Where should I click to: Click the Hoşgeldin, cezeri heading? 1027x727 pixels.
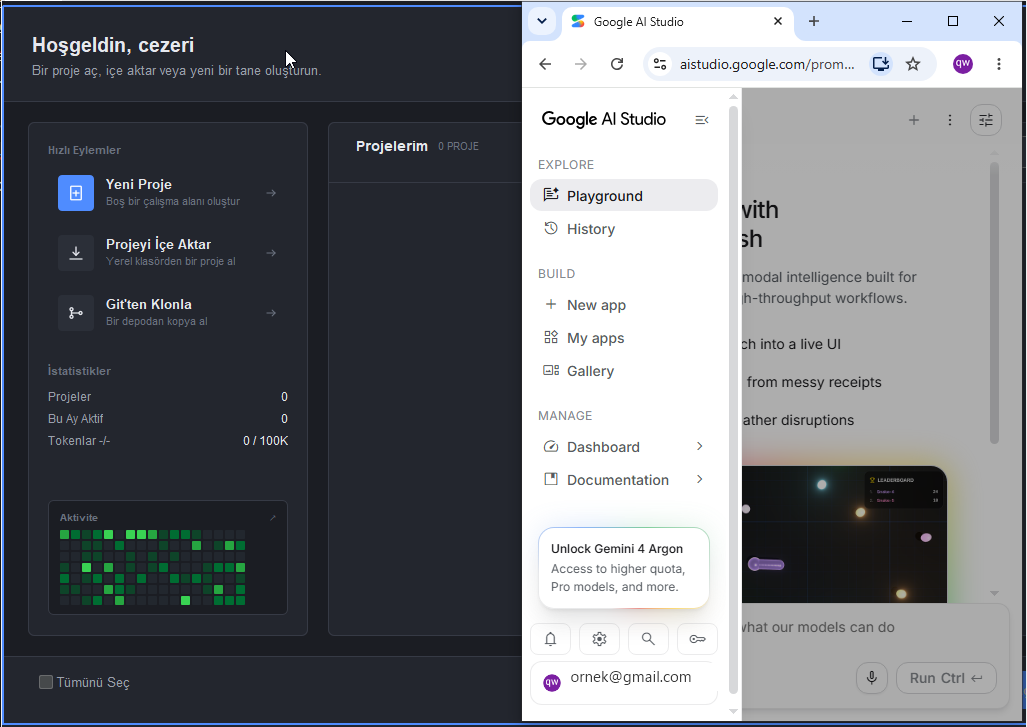(x=113, y=45)
